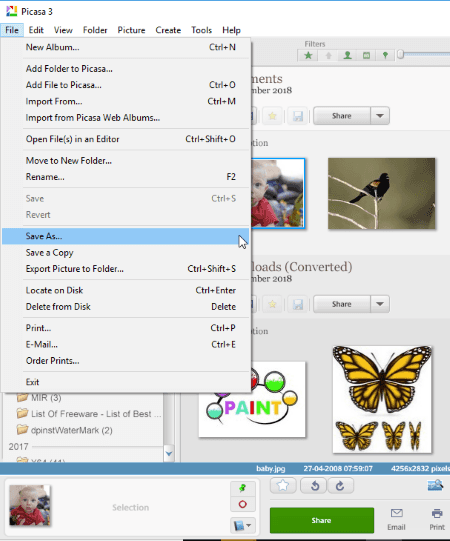Open Share dropdown arrow in first album
This screenshot has width=450, height=541.
click(x=380, y=116)
